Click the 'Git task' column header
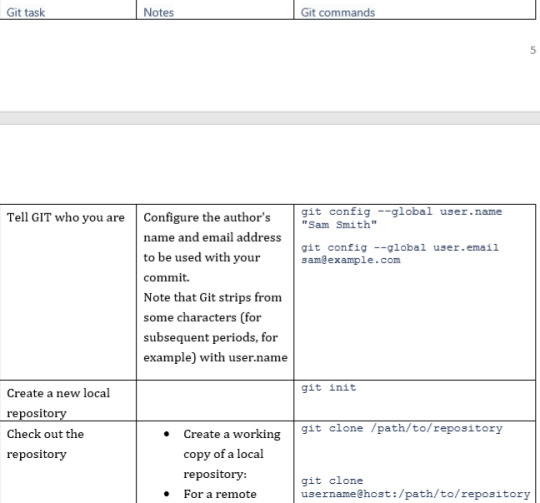This screenshot has width=540, height=503. pyautogui.click(x=26, y=12)
